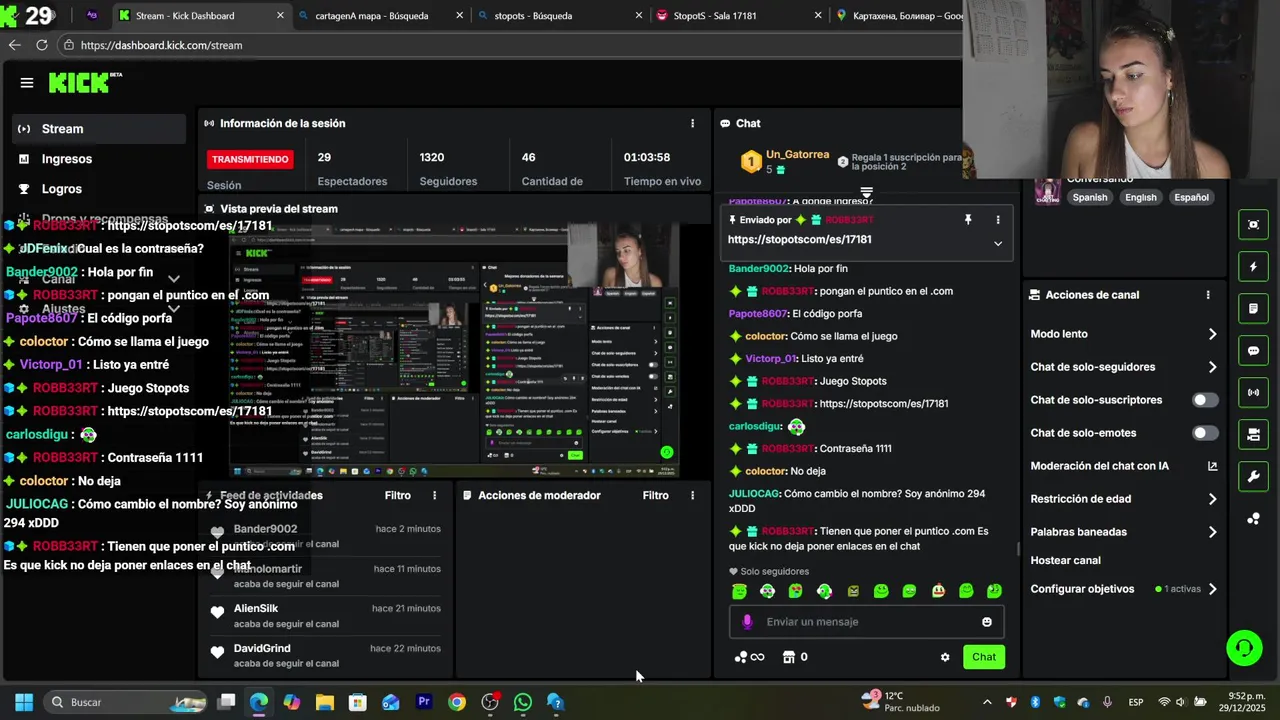Click the stream screenshot capture icon
The height and width of the screenshot is (720, 1280).
click(1253, 225)
